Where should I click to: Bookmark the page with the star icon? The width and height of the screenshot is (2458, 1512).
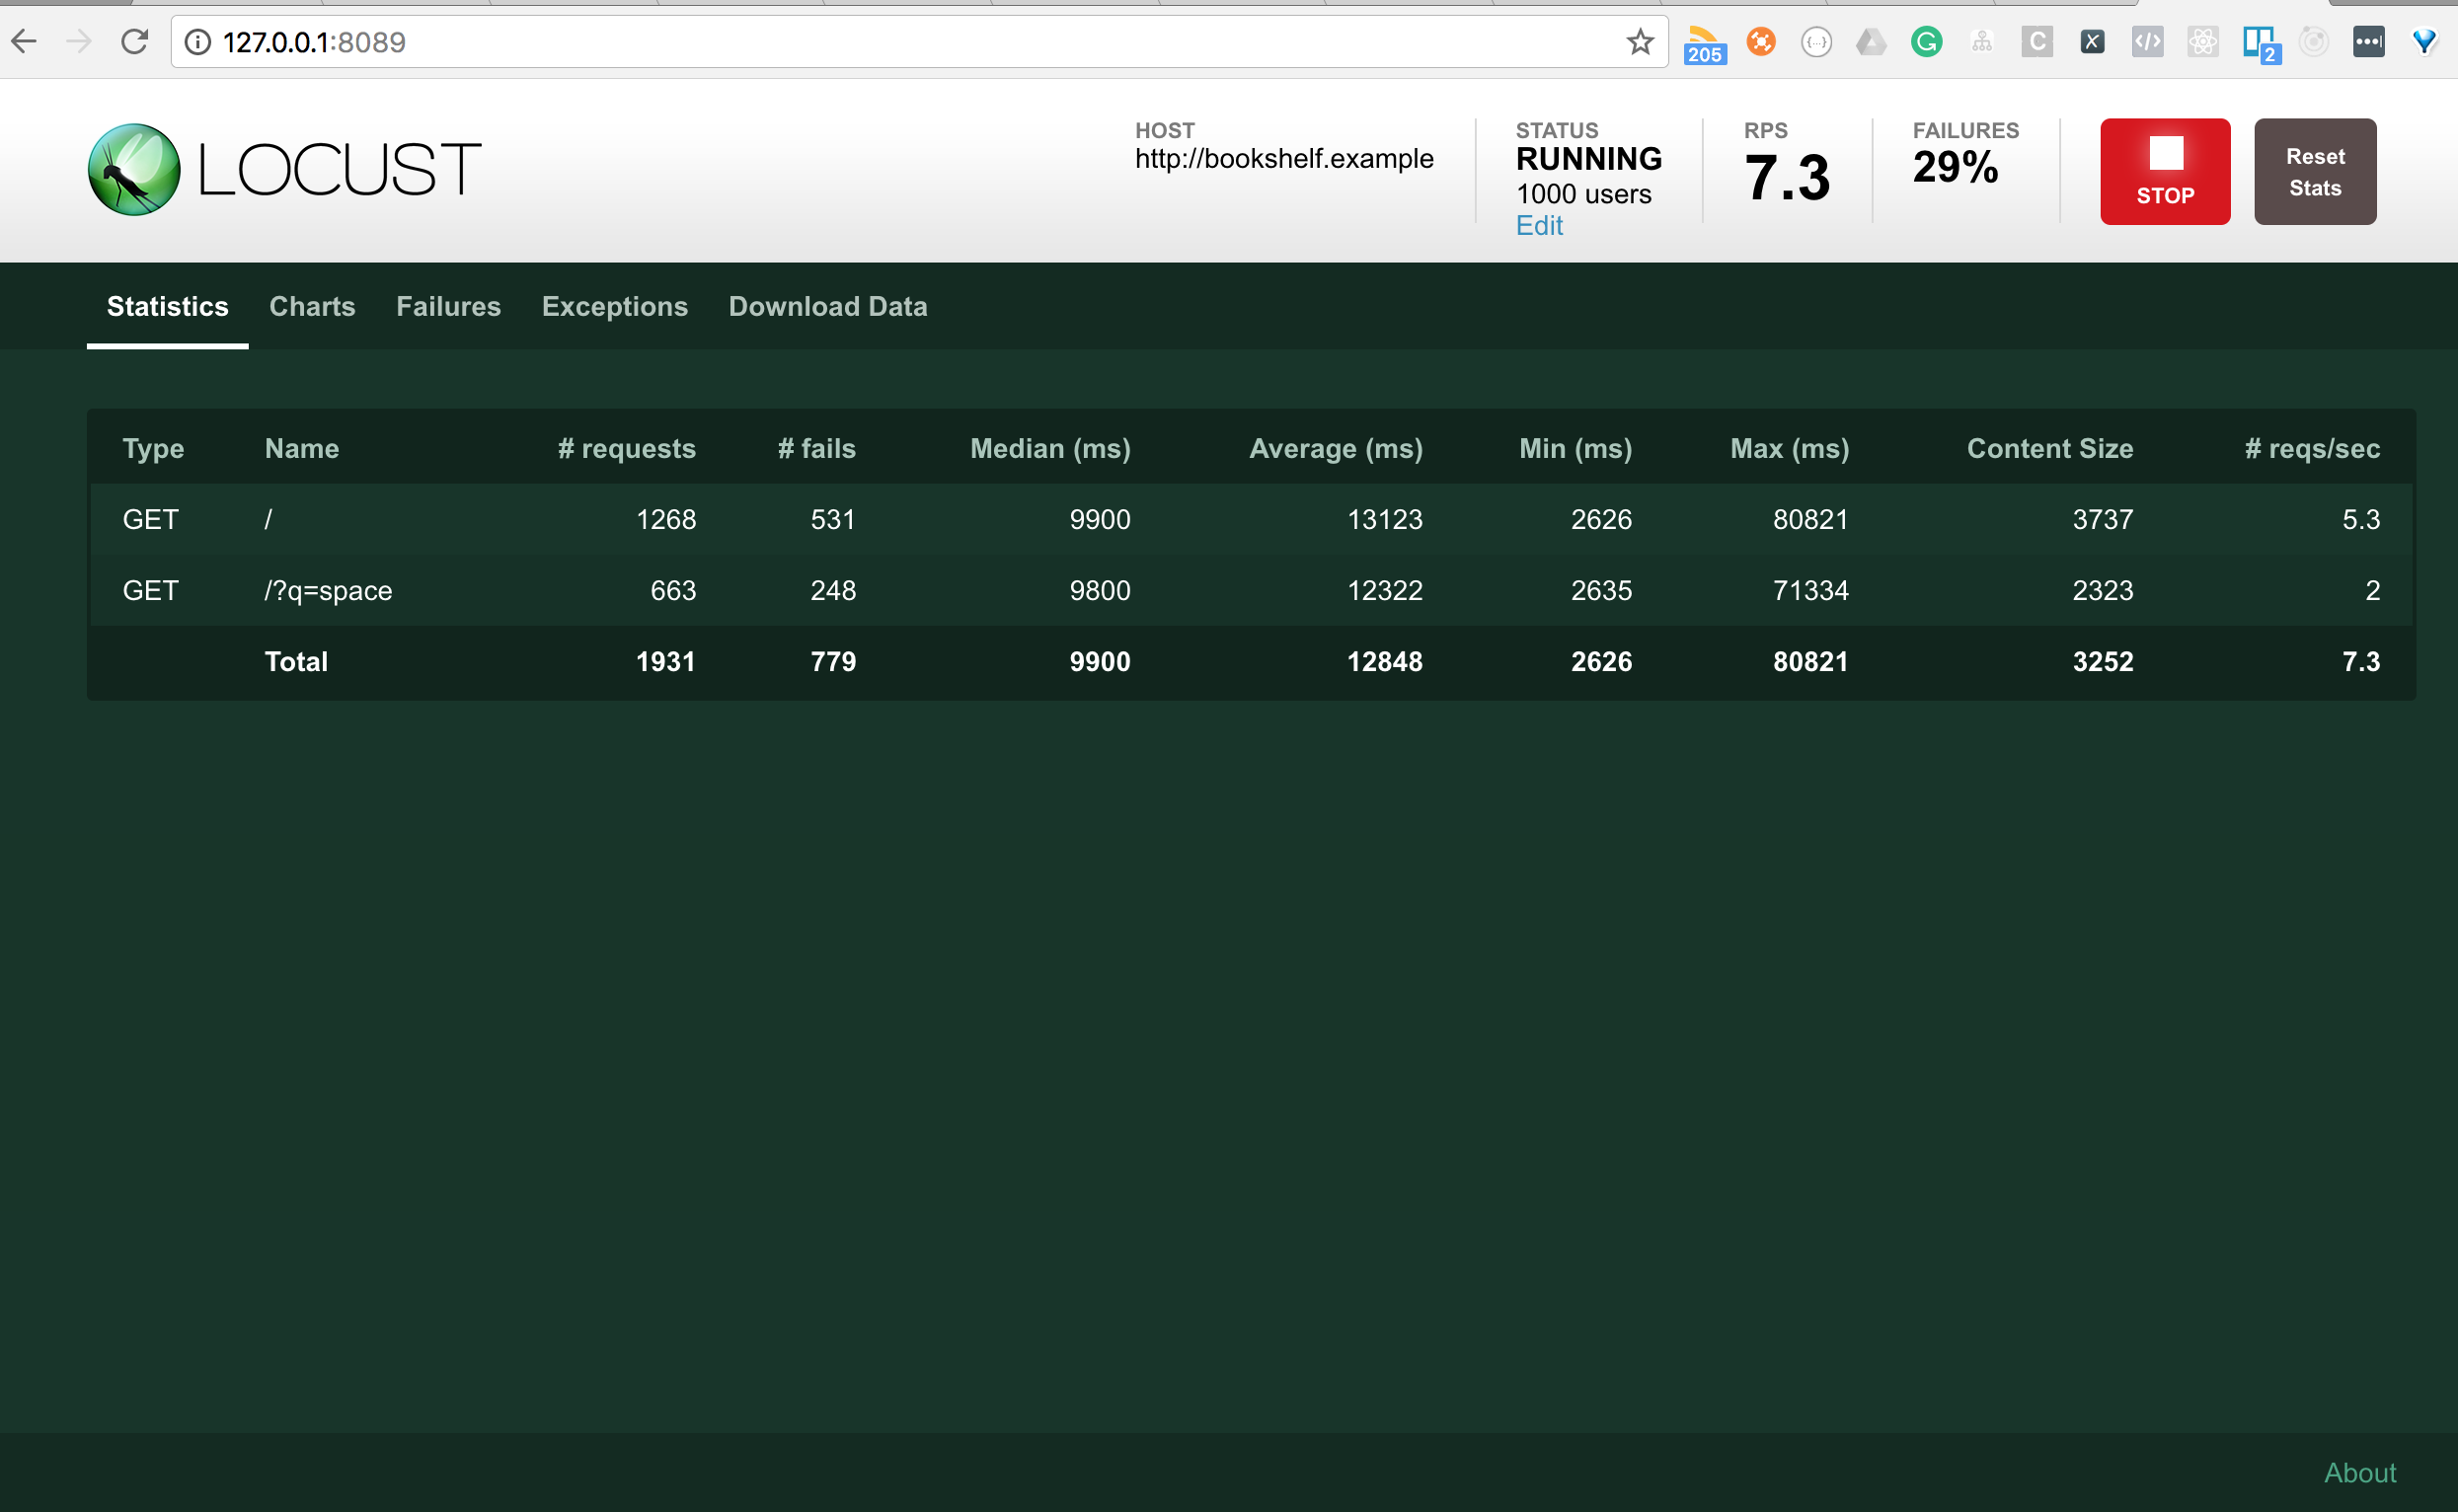pyautogui.click(x=1640, y=42)
